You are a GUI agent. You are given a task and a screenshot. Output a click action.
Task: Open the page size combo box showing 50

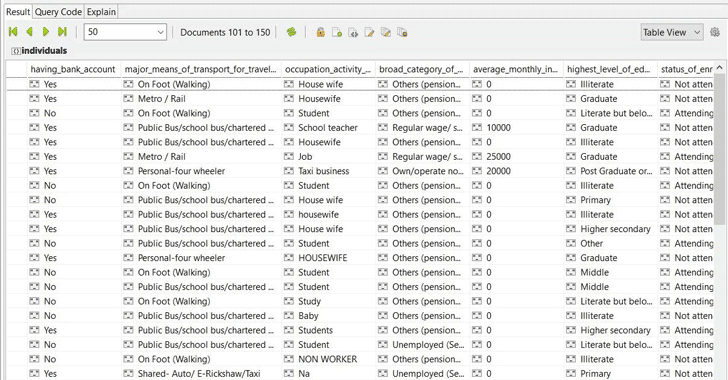coord(125,32)
